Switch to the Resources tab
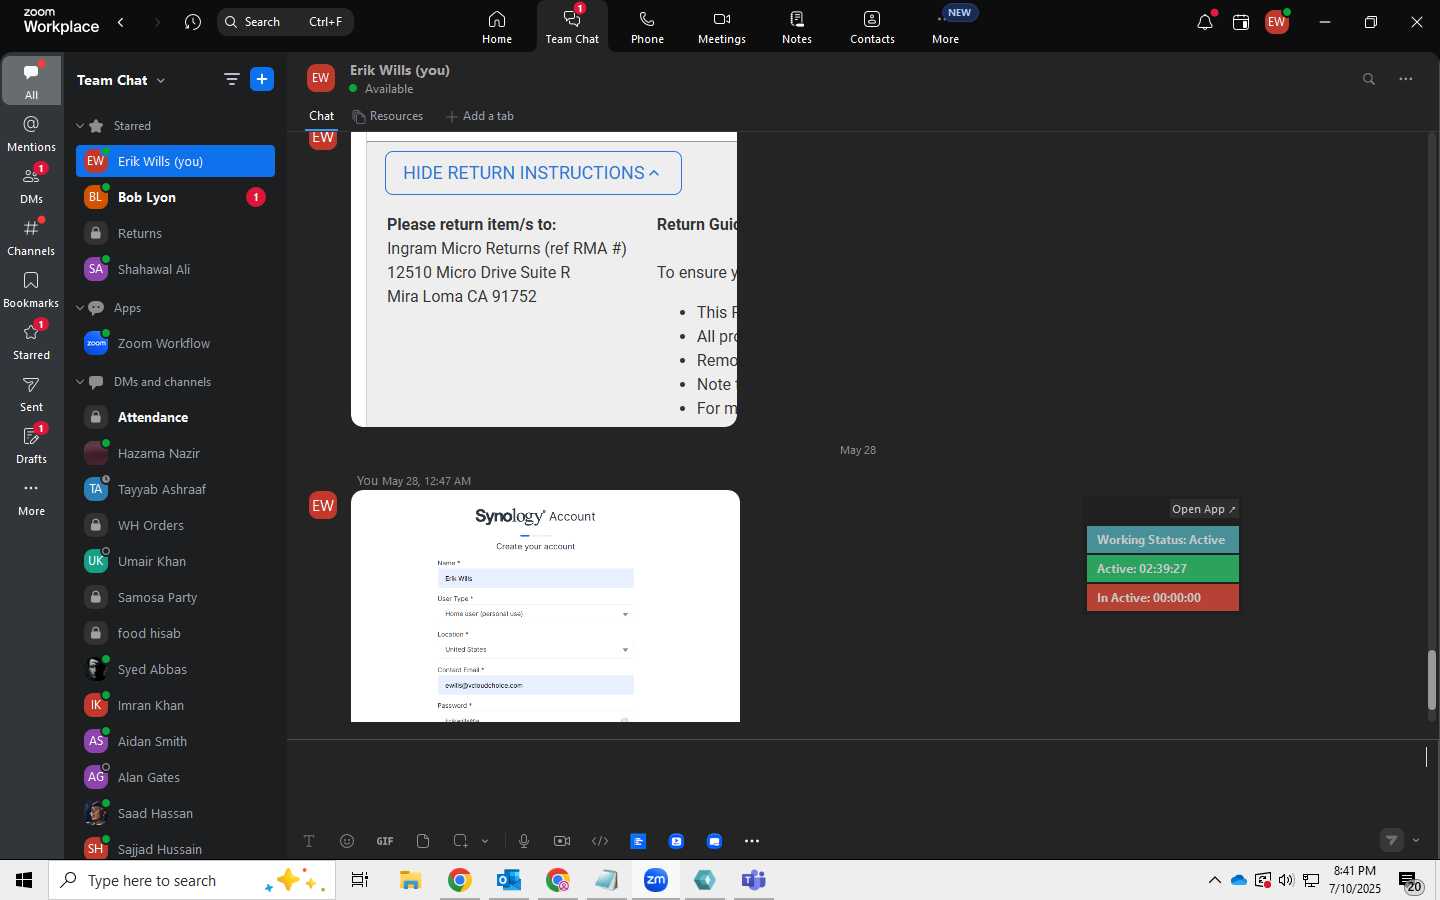The height and width of the screenshot is (900, 1440). (x=388, y=116)
